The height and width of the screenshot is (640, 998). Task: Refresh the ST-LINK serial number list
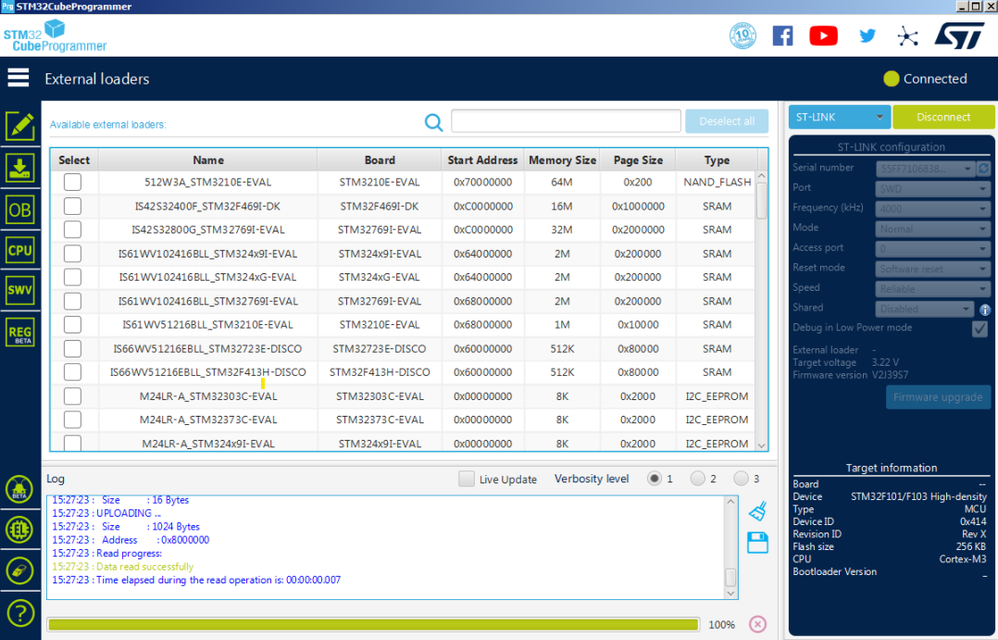click(983, 169)
